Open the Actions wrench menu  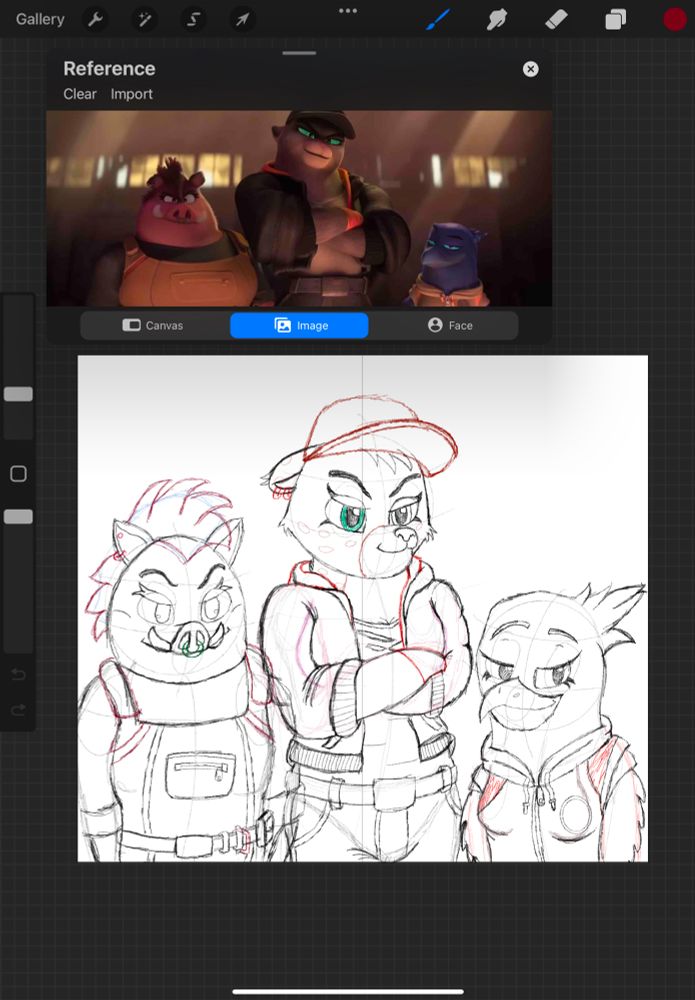[x=96, y=20]
